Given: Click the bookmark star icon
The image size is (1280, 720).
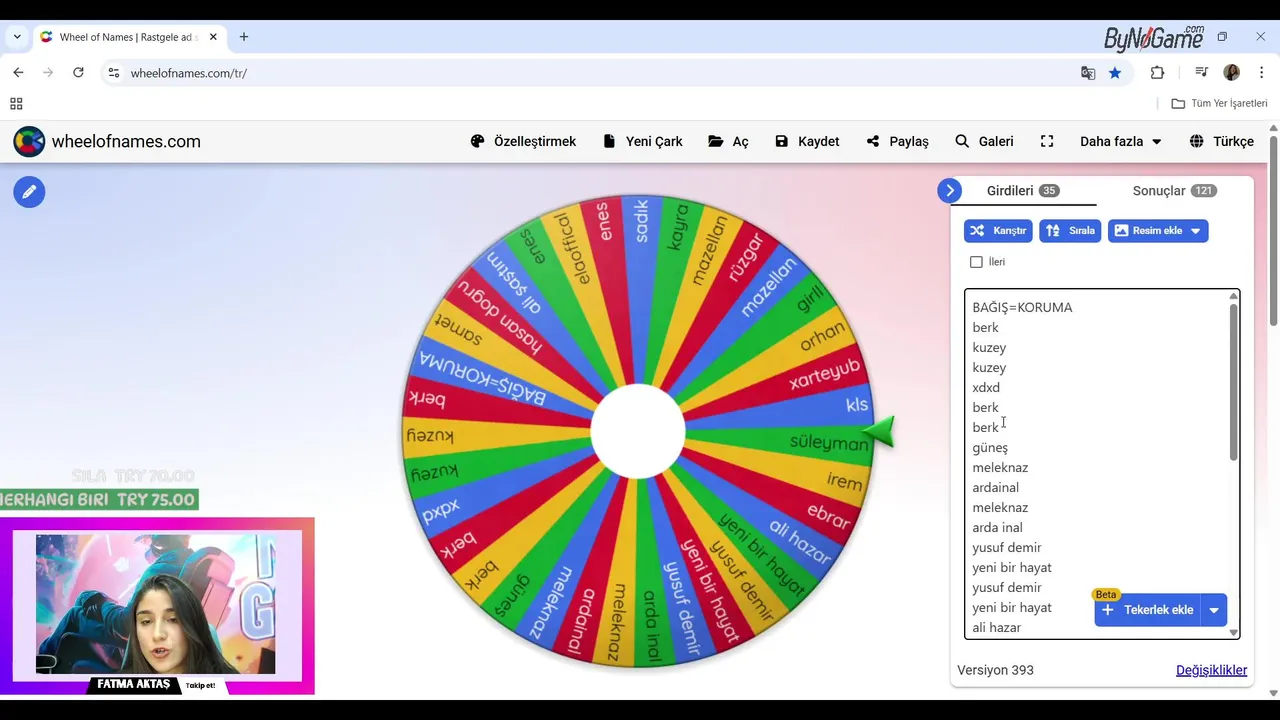Looking at the screenshot, I should click(x=1115, y=73).
